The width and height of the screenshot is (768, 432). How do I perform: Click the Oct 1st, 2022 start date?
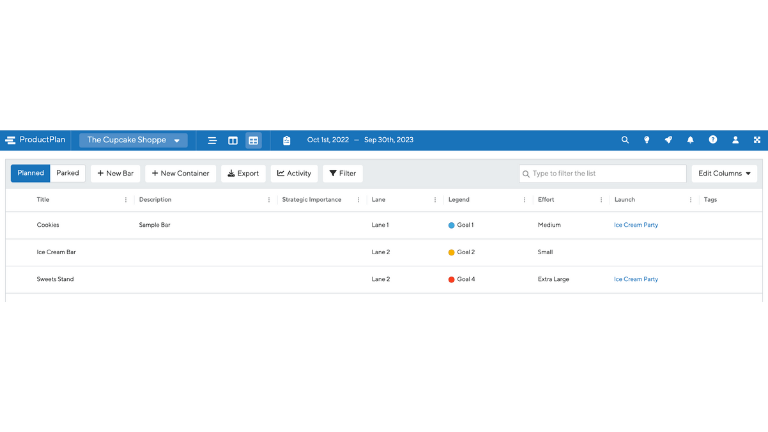pyautogui.click(x=328, y=140)
